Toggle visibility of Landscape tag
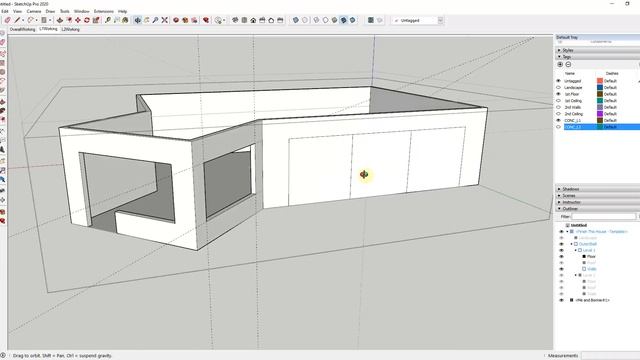Image resolution: width=640 pixels, height=360 pixels. coord(558,87)
